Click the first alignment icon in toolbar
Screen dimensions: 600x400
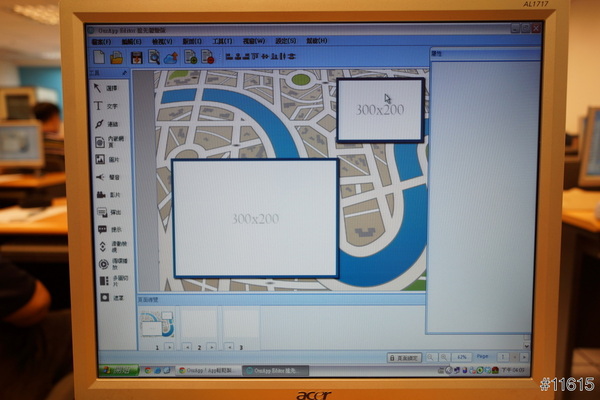229,57
